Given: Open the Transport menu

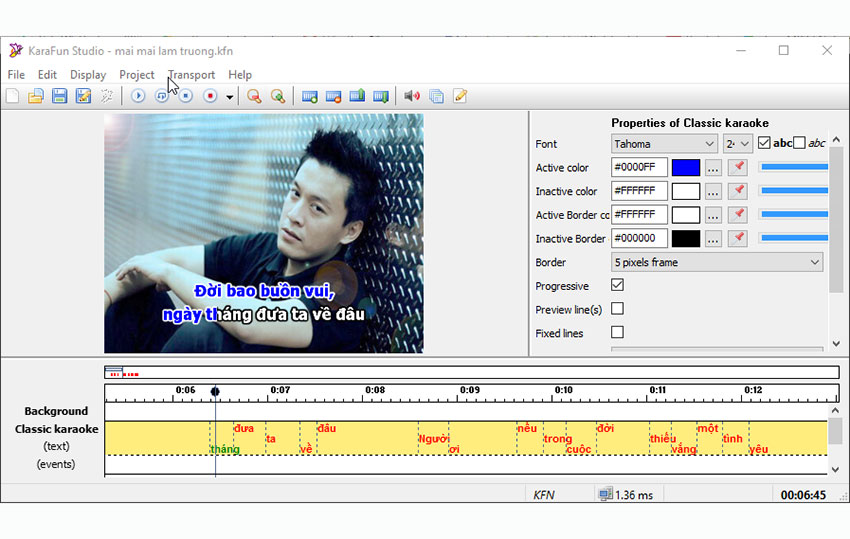Looking at the screenshot, I should point(191,75).
